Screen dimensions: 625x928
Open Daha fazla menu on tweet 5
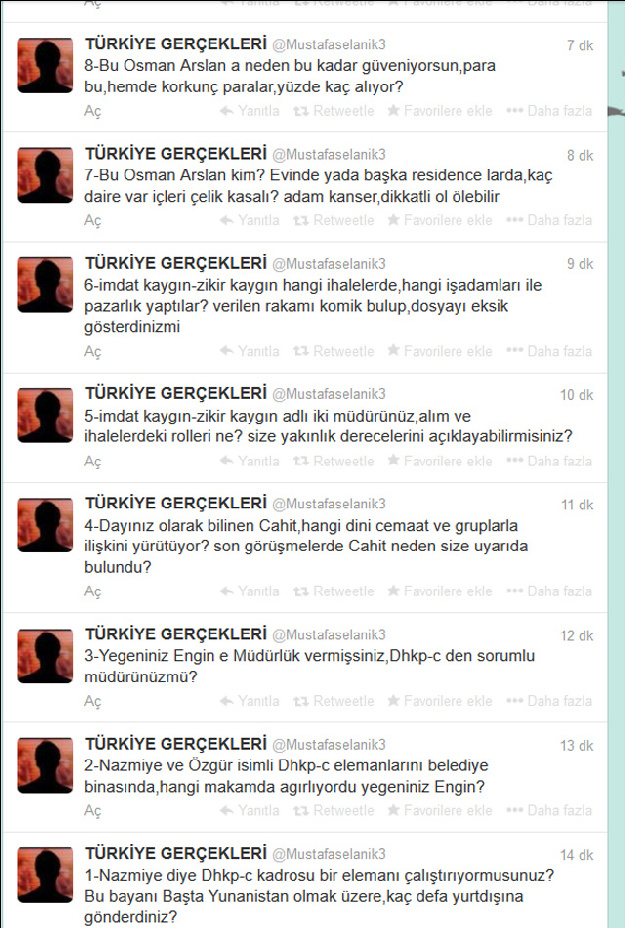pos(549,461)
